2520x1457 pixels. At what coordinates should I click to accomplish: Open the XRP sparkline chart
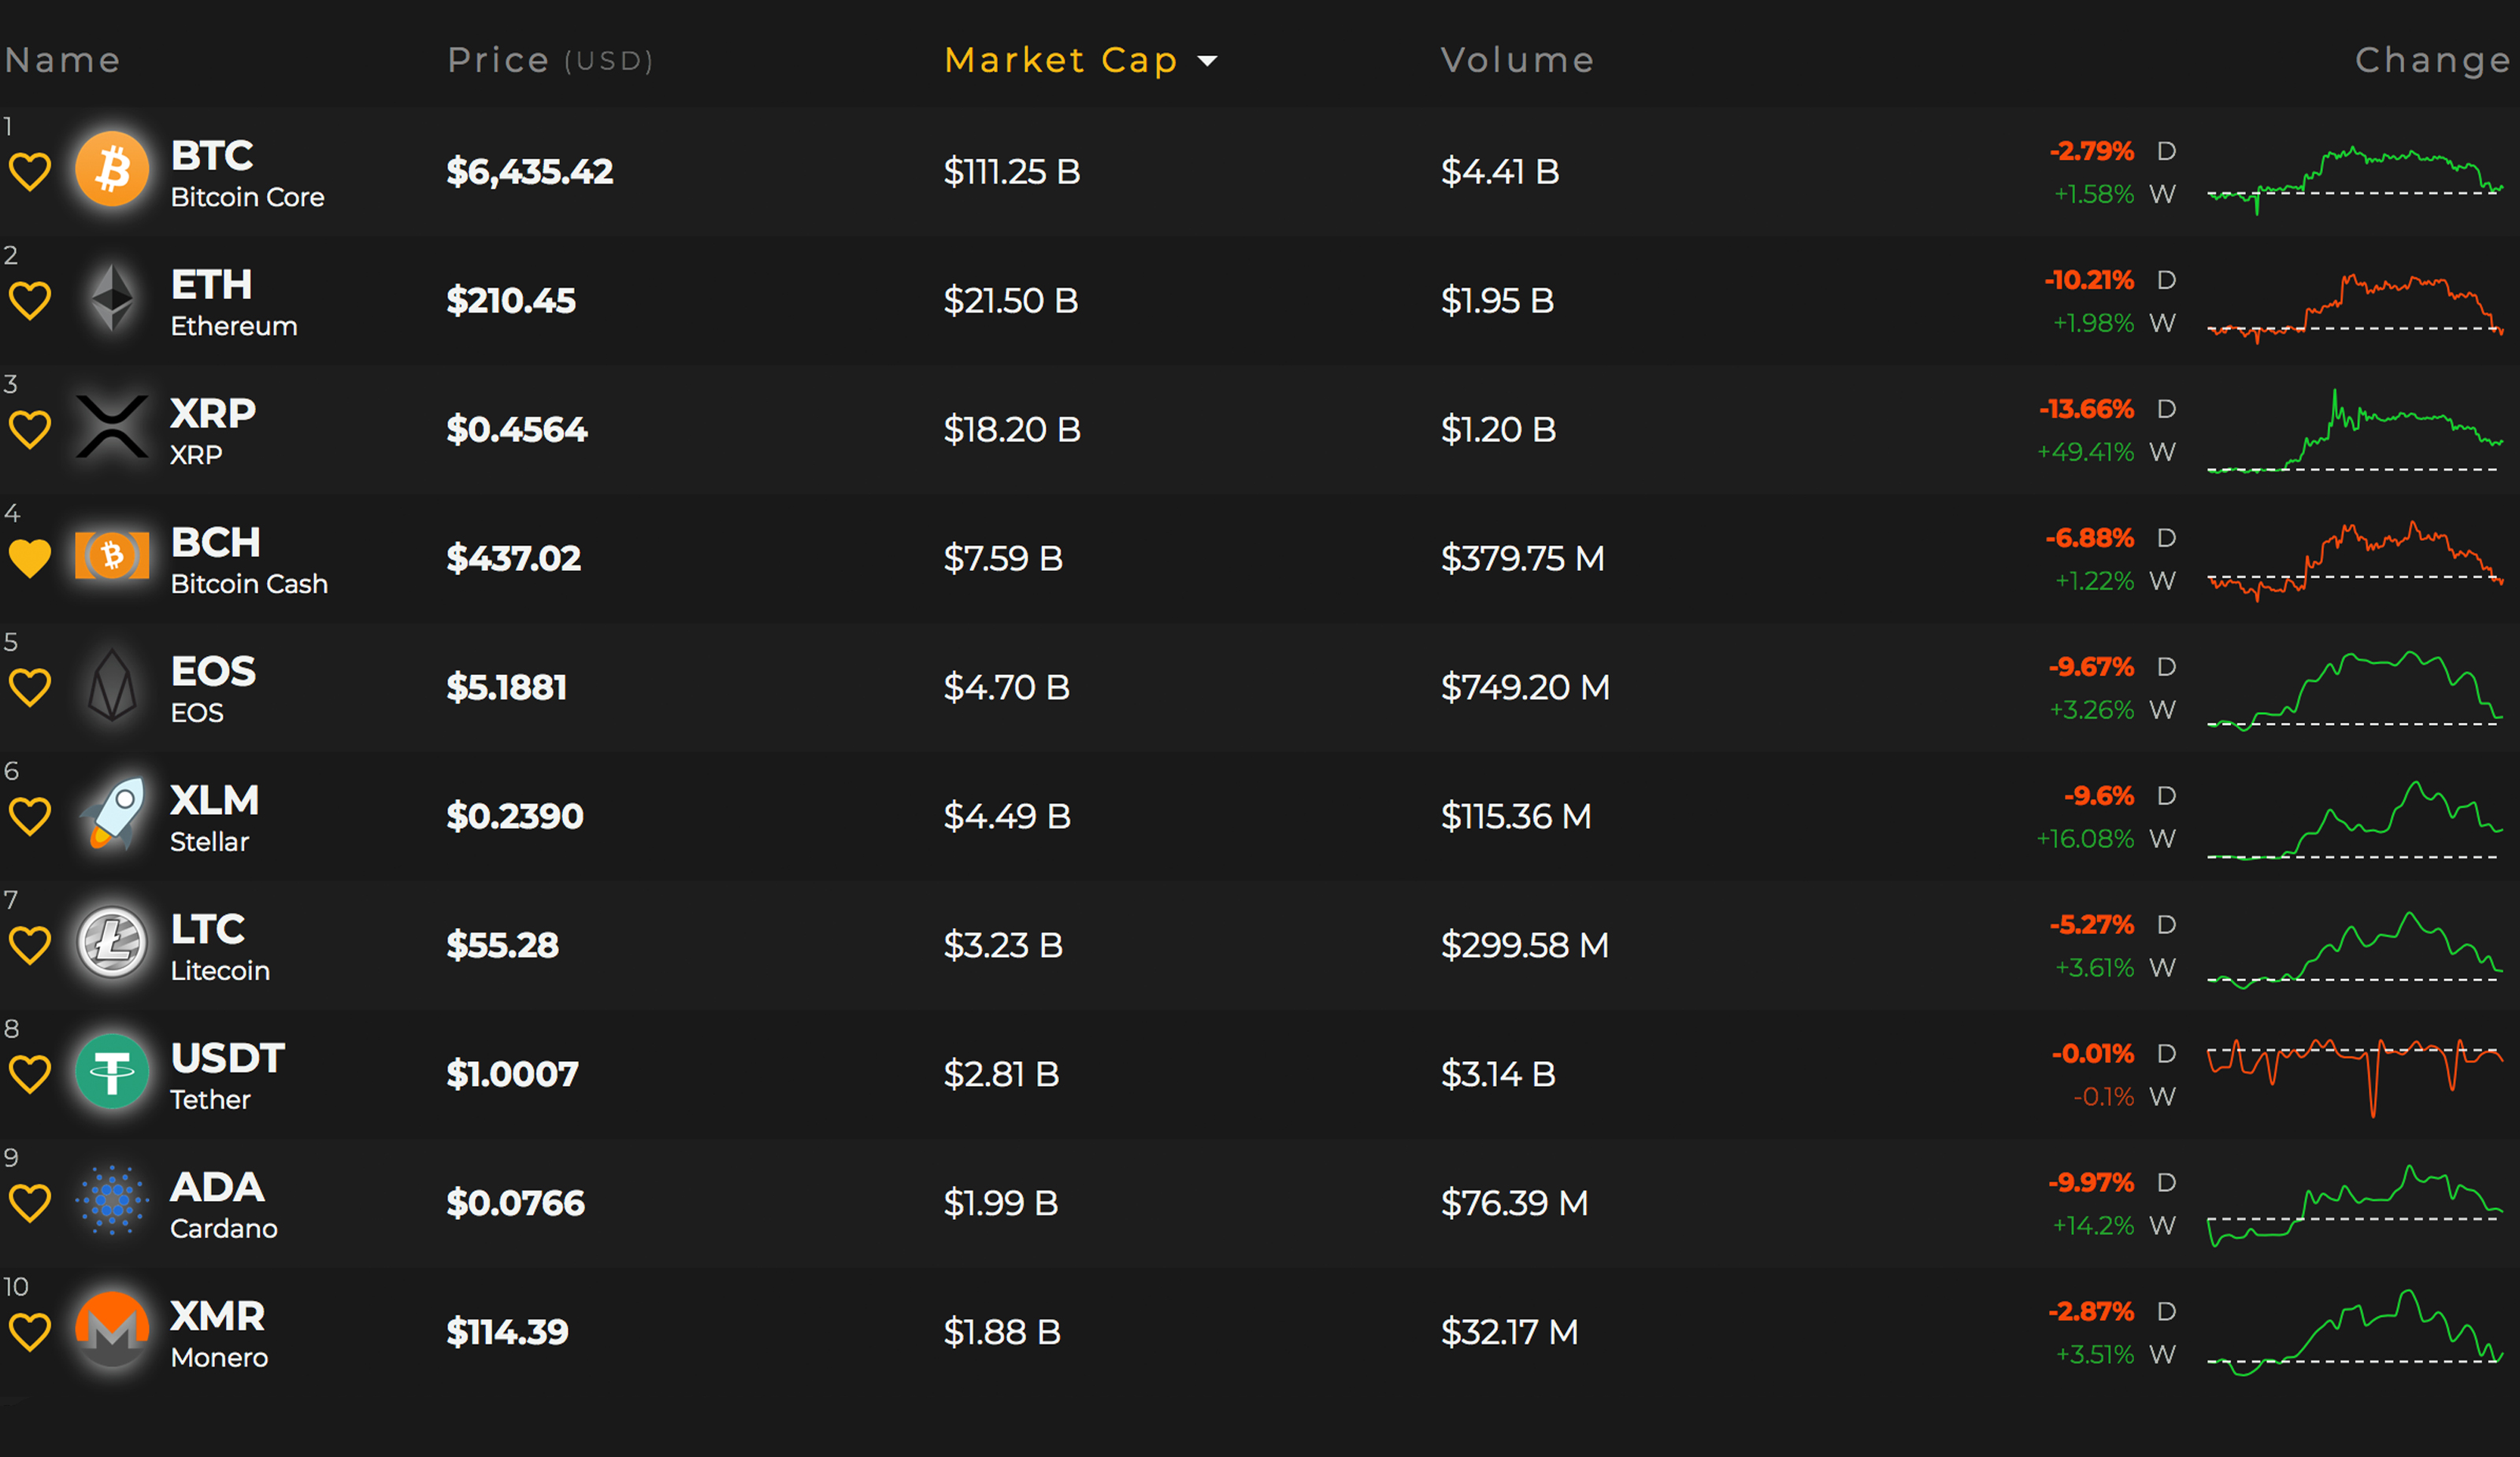(x=2355, y=431)
